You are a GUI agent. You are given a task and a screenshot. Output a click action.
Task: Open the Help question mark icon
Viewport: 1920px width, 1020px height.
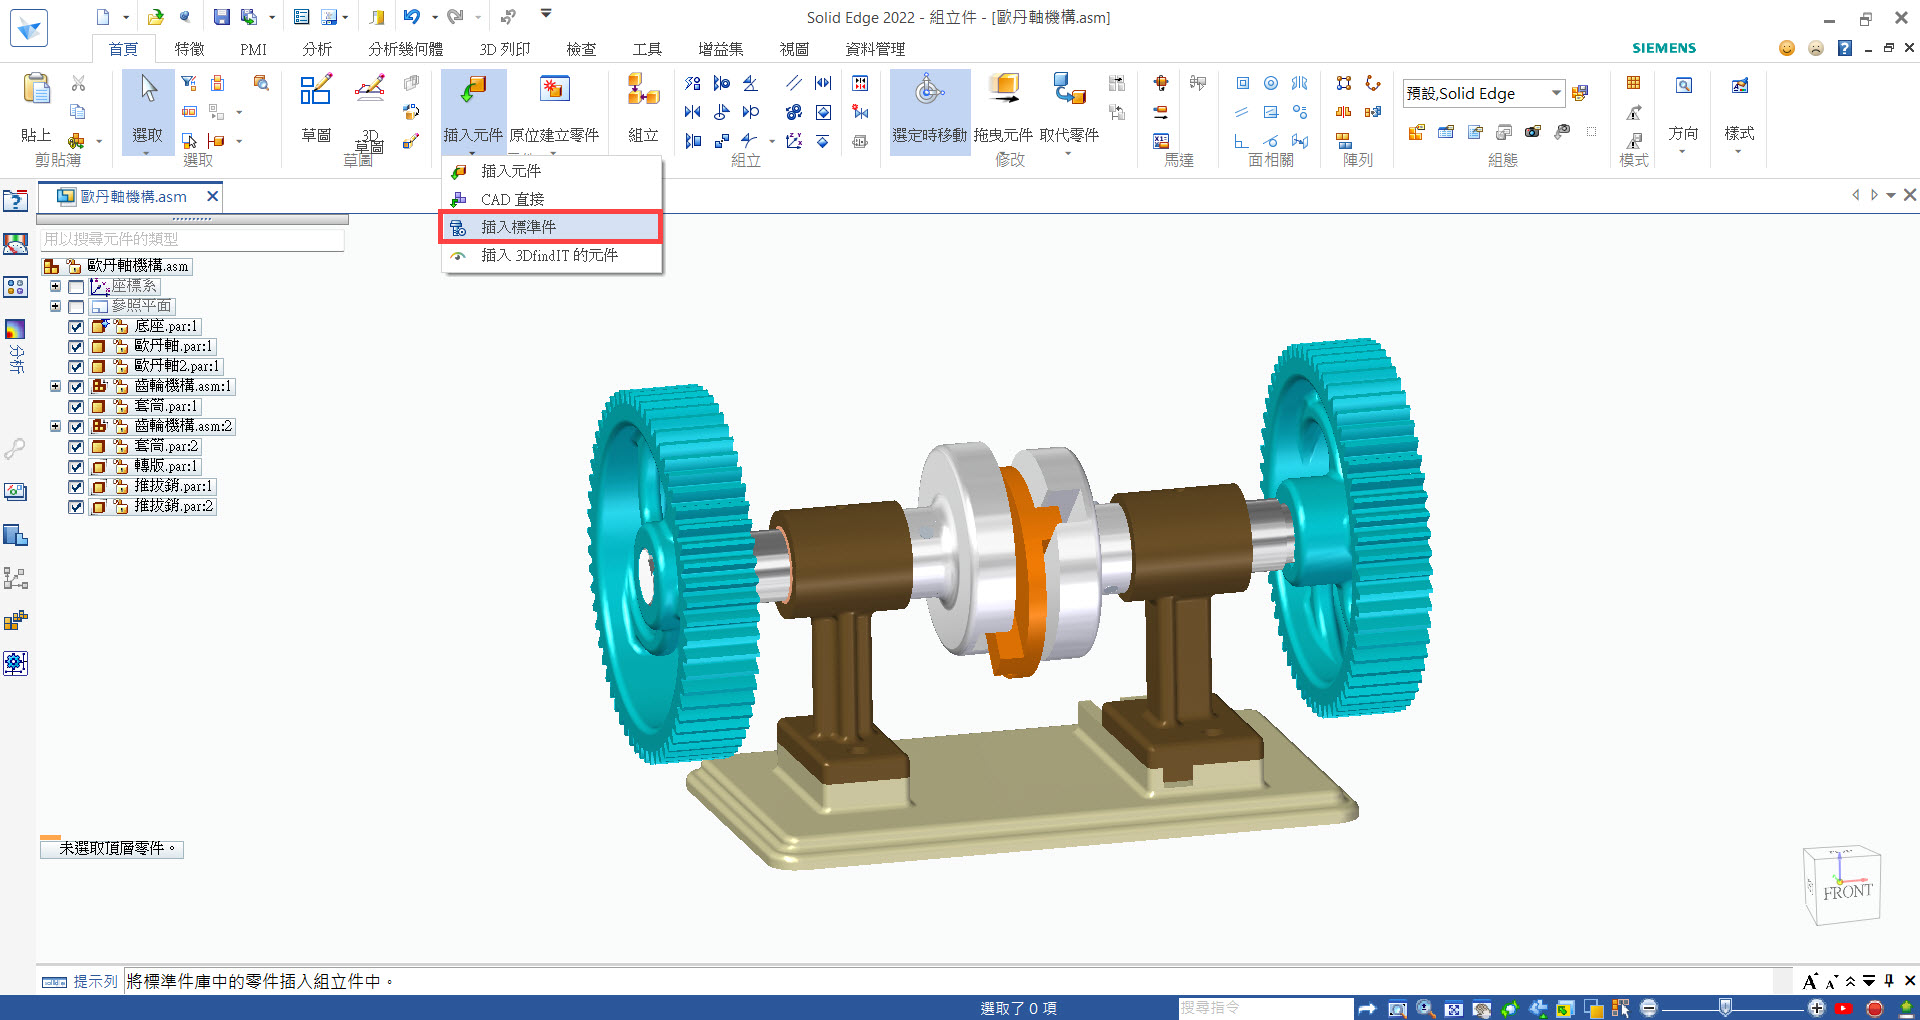(1844, 48)
